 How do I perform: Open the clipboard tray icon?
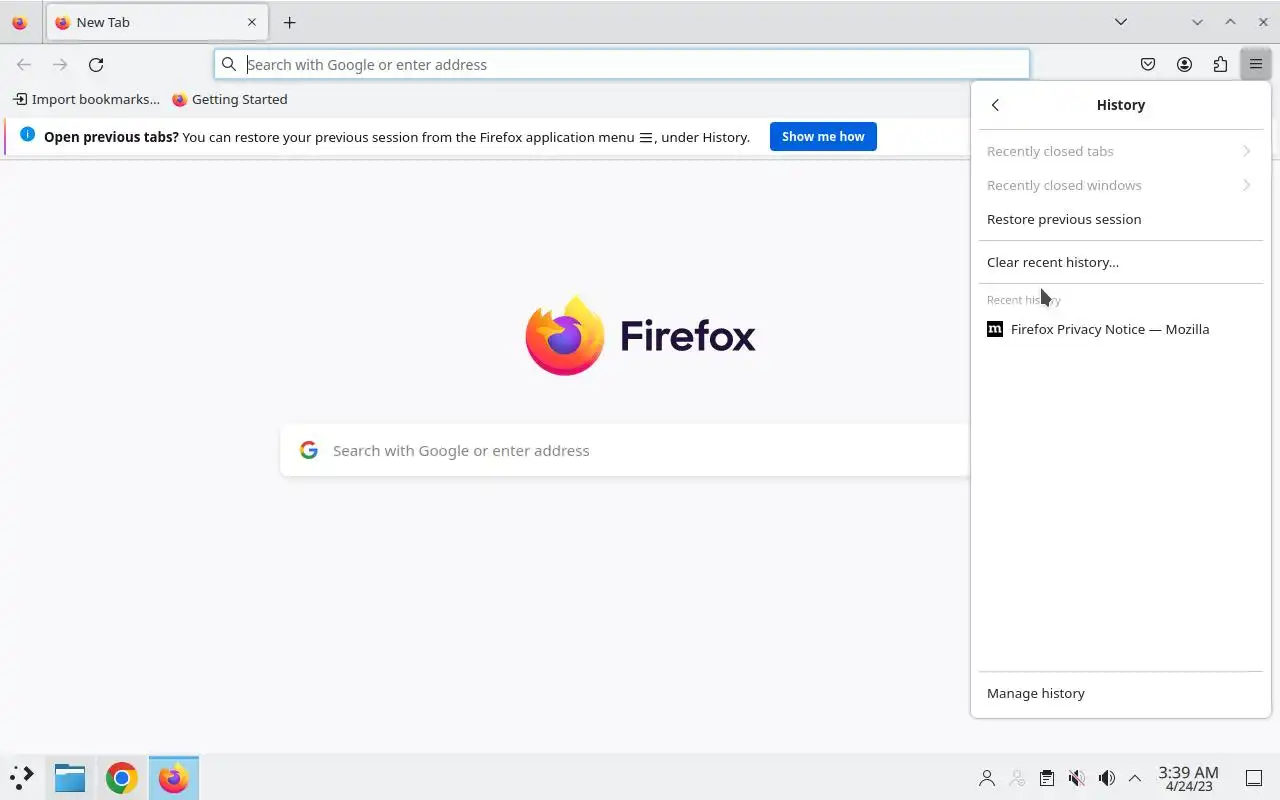click(x=1046, y=778)
